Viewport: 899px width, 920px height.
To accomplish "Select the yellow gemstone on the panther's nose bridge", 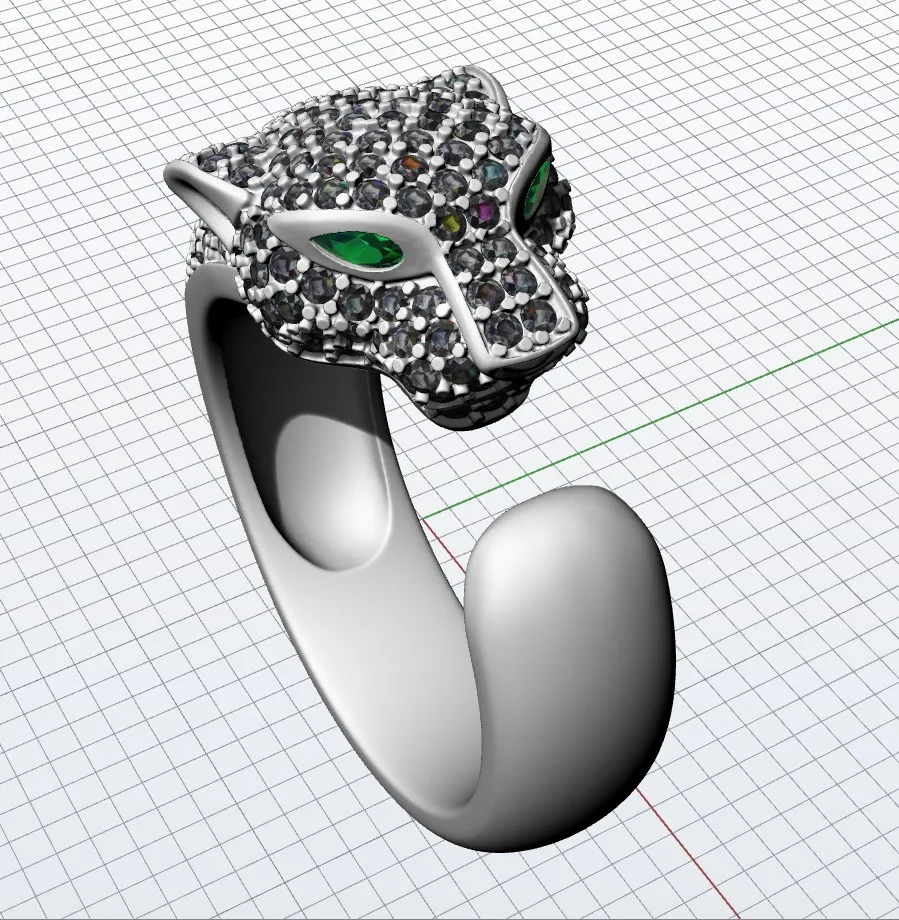I will click(452, 220).
